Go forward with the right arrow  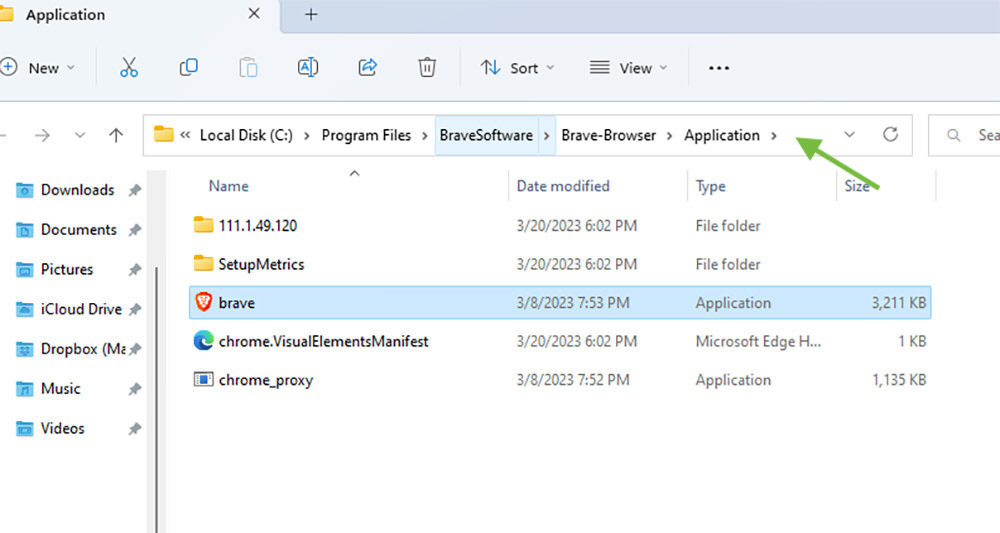pyautogui.click(x=42, y=135)
